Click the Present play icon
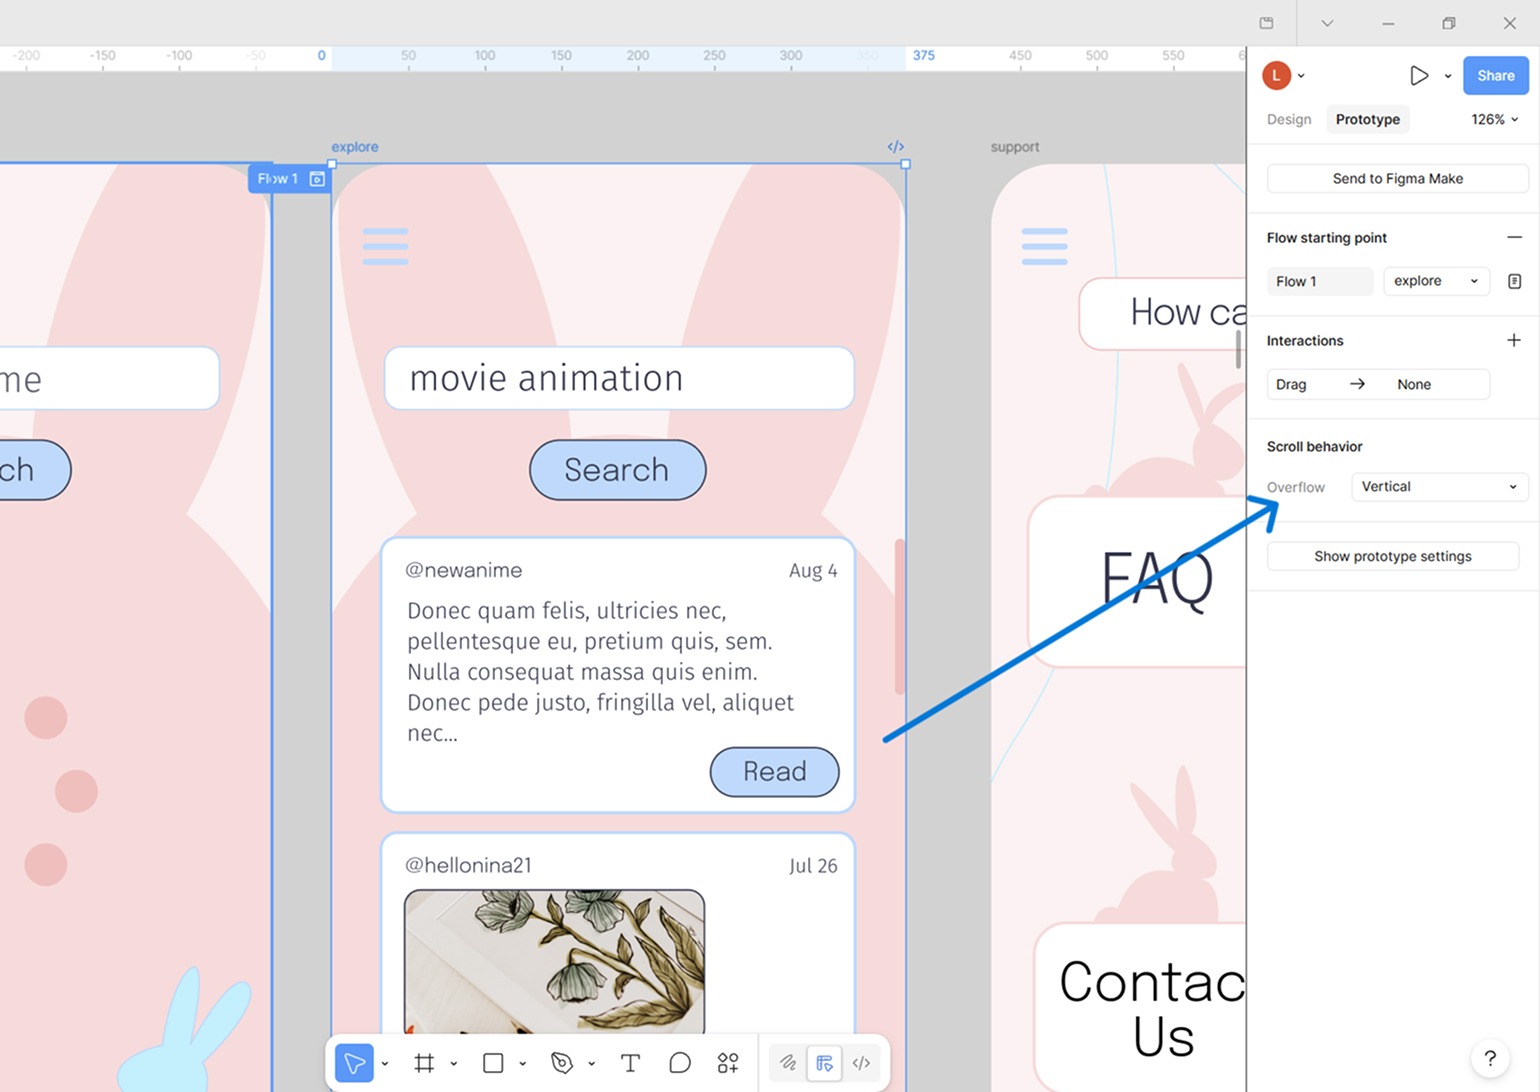This screenshot has height=1092, width=1540. pos(1418,76)
